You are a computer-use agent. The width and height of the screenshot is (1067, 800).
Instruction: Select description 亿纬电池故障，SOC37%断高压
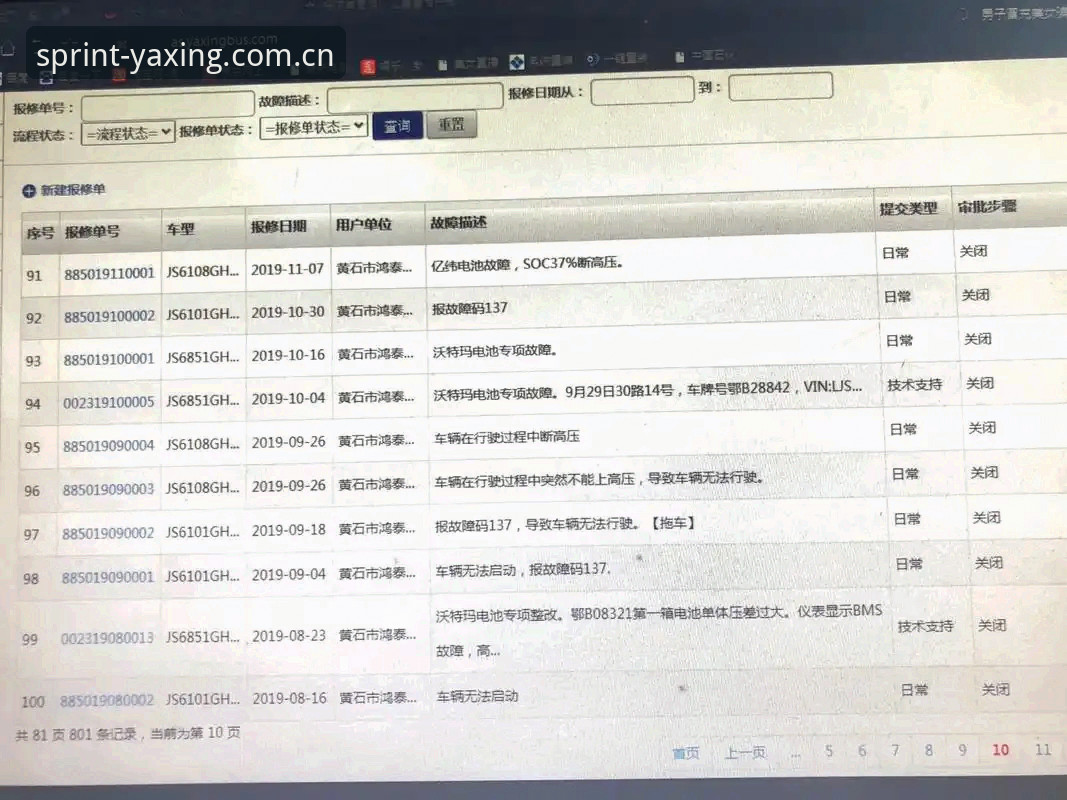[527, 263]
